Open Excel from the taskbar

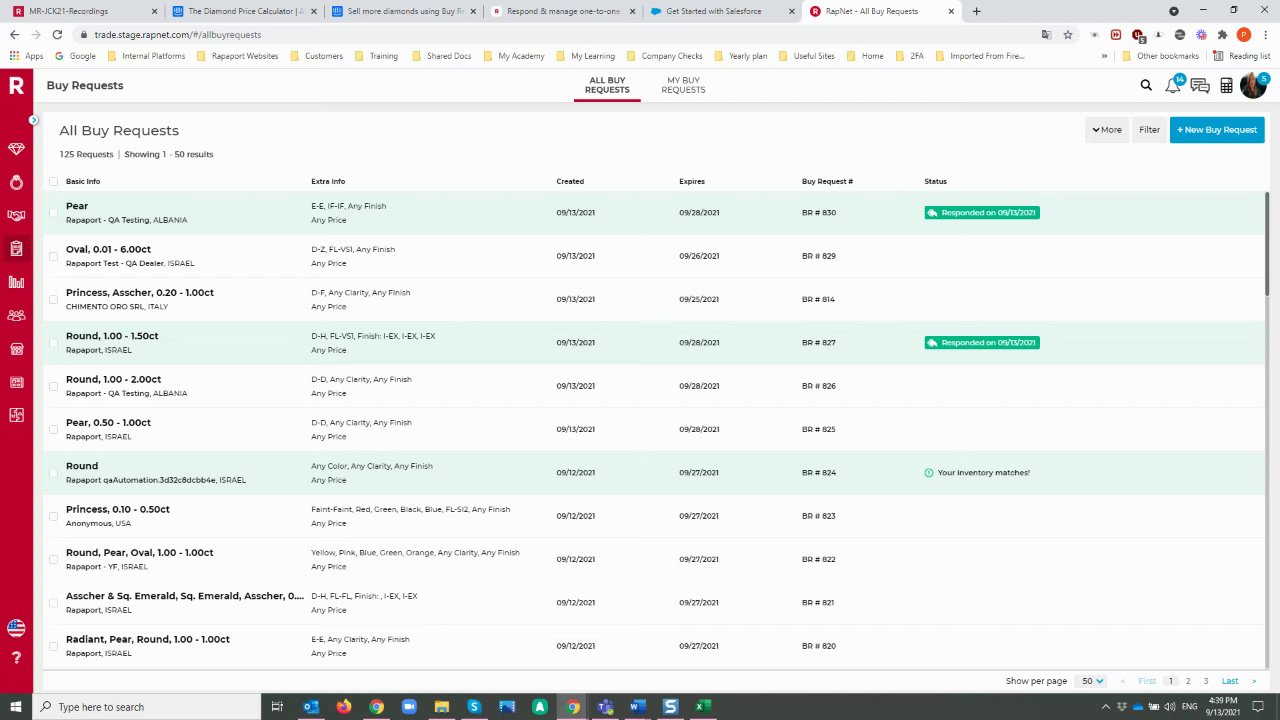[703, 707]
